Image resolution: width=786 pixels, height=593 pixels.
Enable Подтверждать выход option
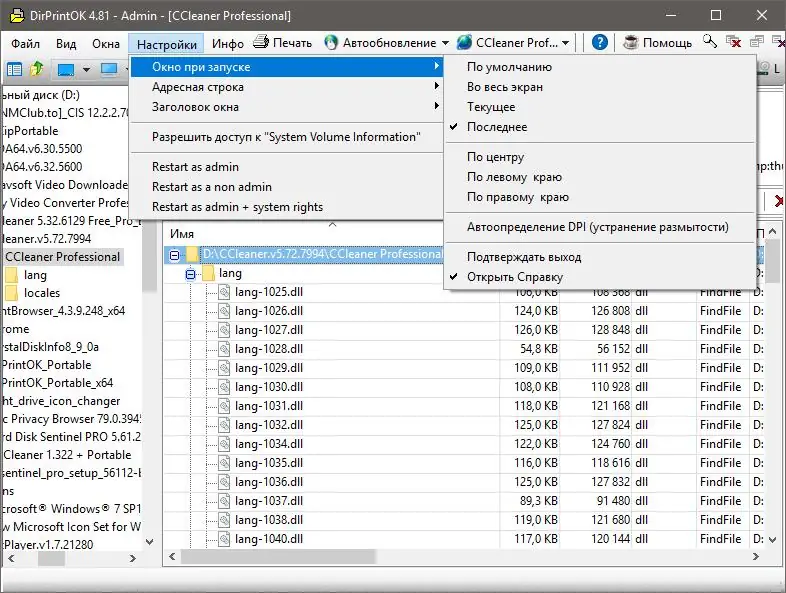pyautogui.click(x=600, y=257)
